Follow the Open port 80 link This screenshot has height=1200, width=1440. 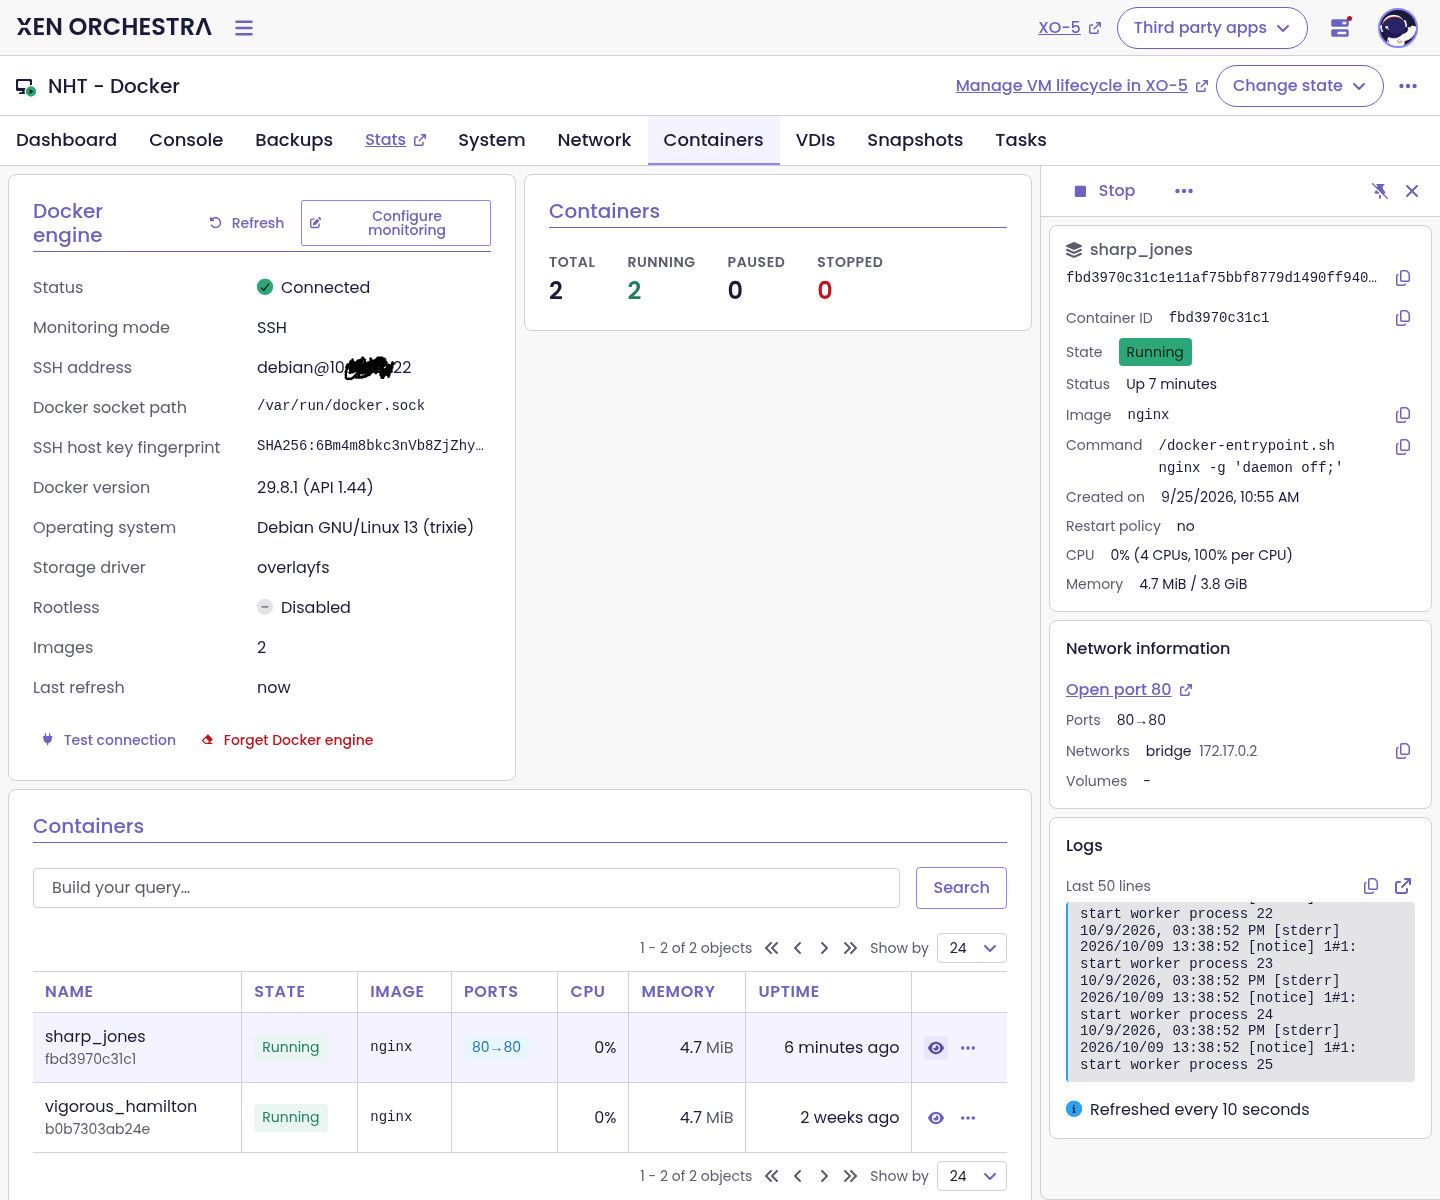(1129, 690)
